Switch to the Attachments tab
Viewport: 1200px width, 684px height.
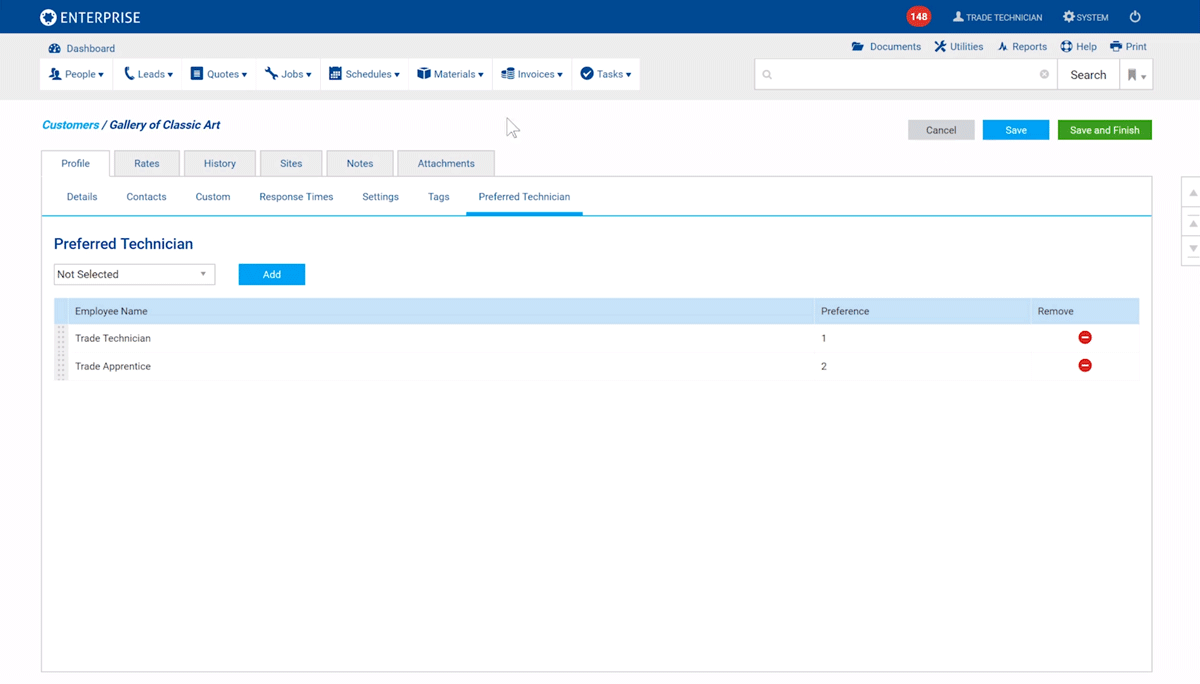tap(446, 163)
